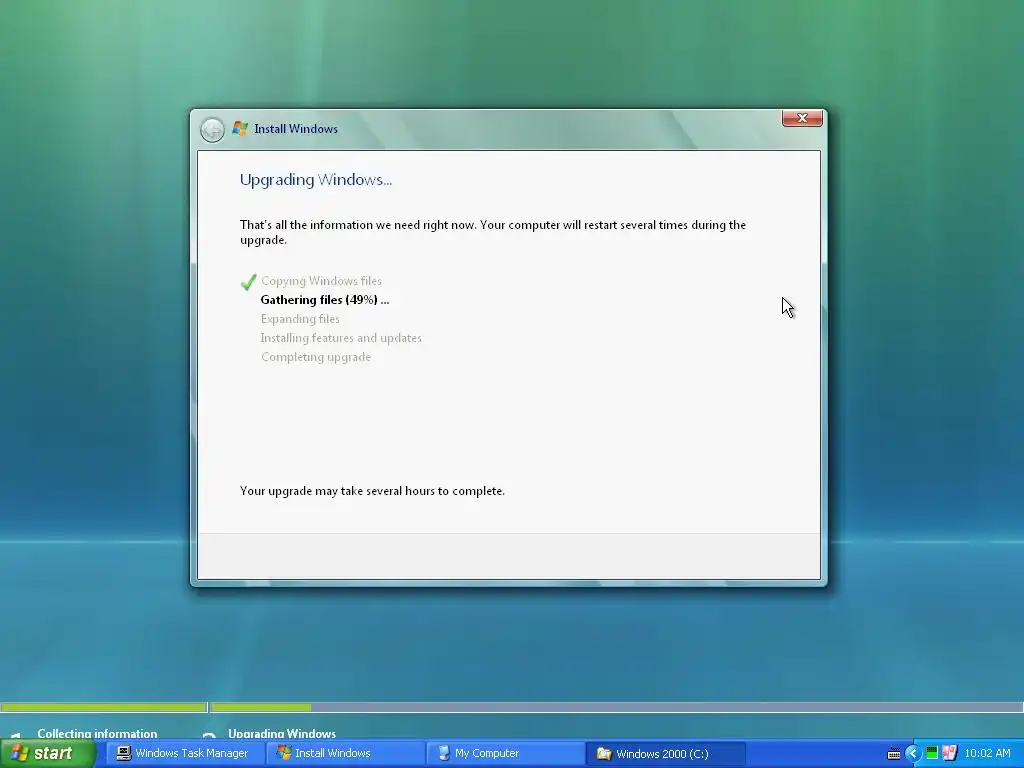
Task: Click the 'Expanding files' step
Action: click(x=300, y=319)
